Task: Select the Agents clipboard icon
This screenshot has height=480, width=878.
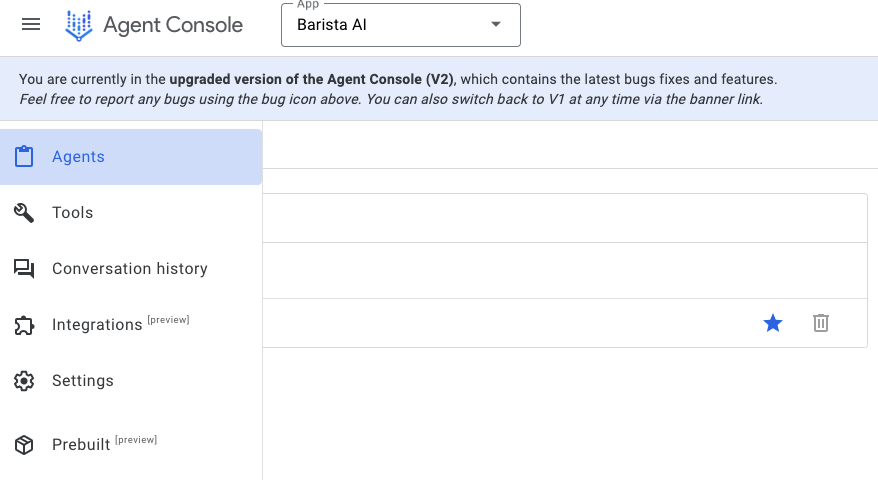Action: tap(24, 156)
